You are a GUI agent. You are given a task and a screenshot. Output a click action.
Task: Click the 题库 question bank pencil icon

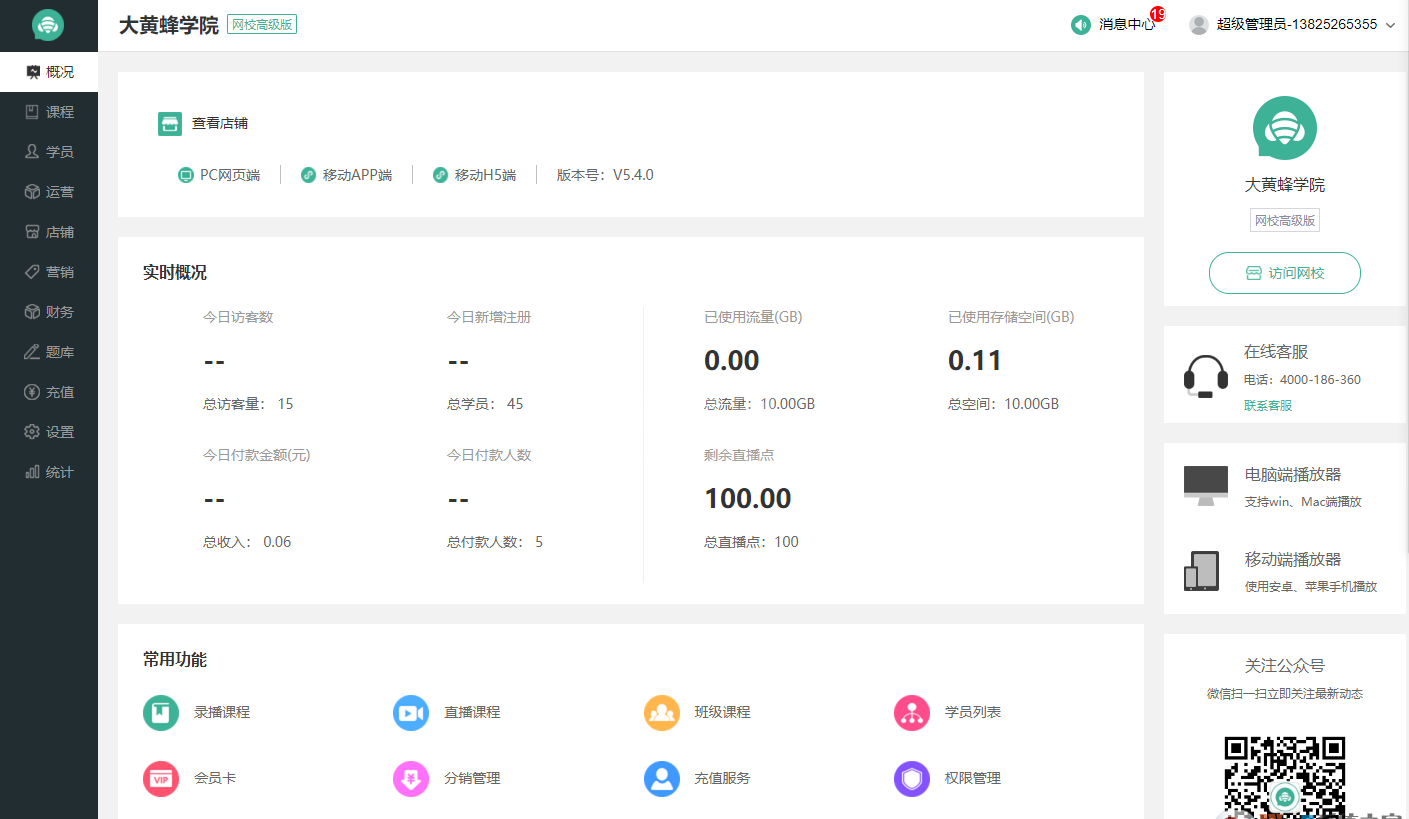coord(32,352)
